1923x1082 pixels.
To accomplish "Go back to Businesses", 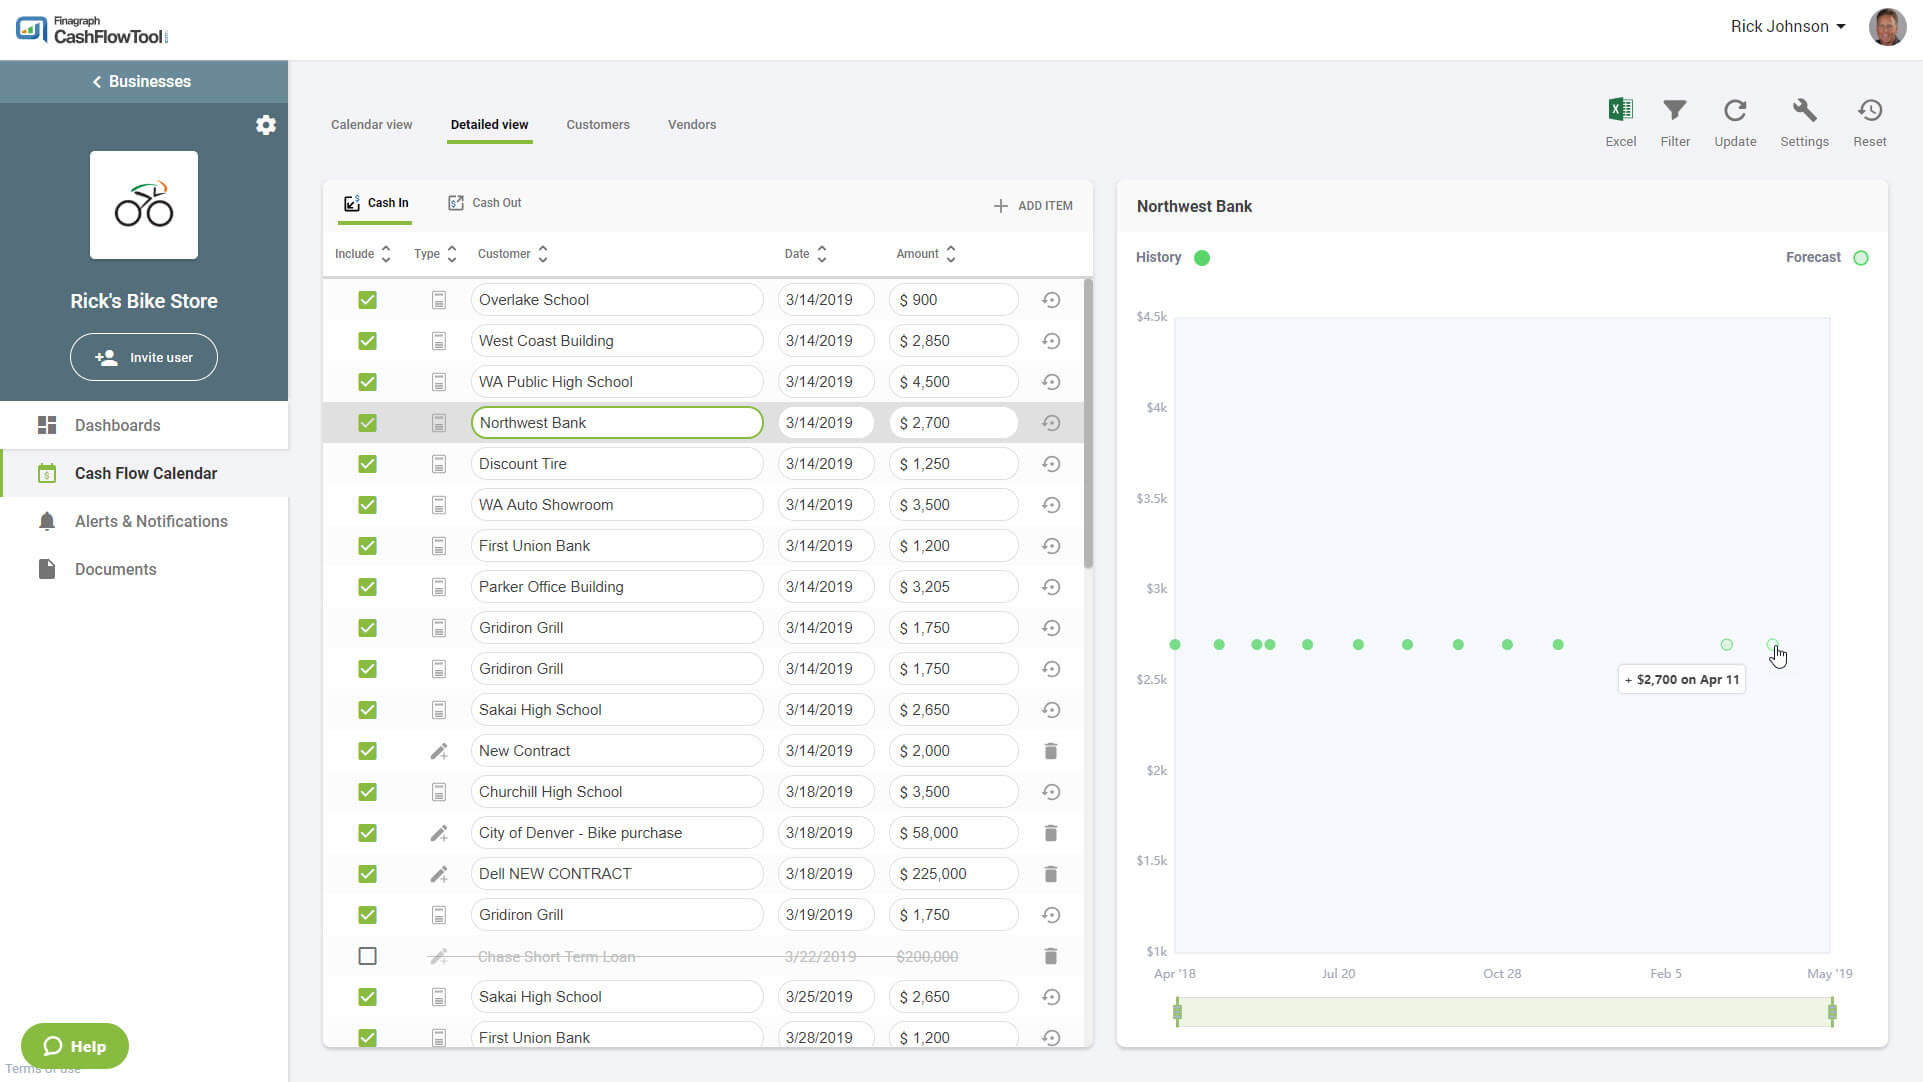I will [x=144, y=82].
